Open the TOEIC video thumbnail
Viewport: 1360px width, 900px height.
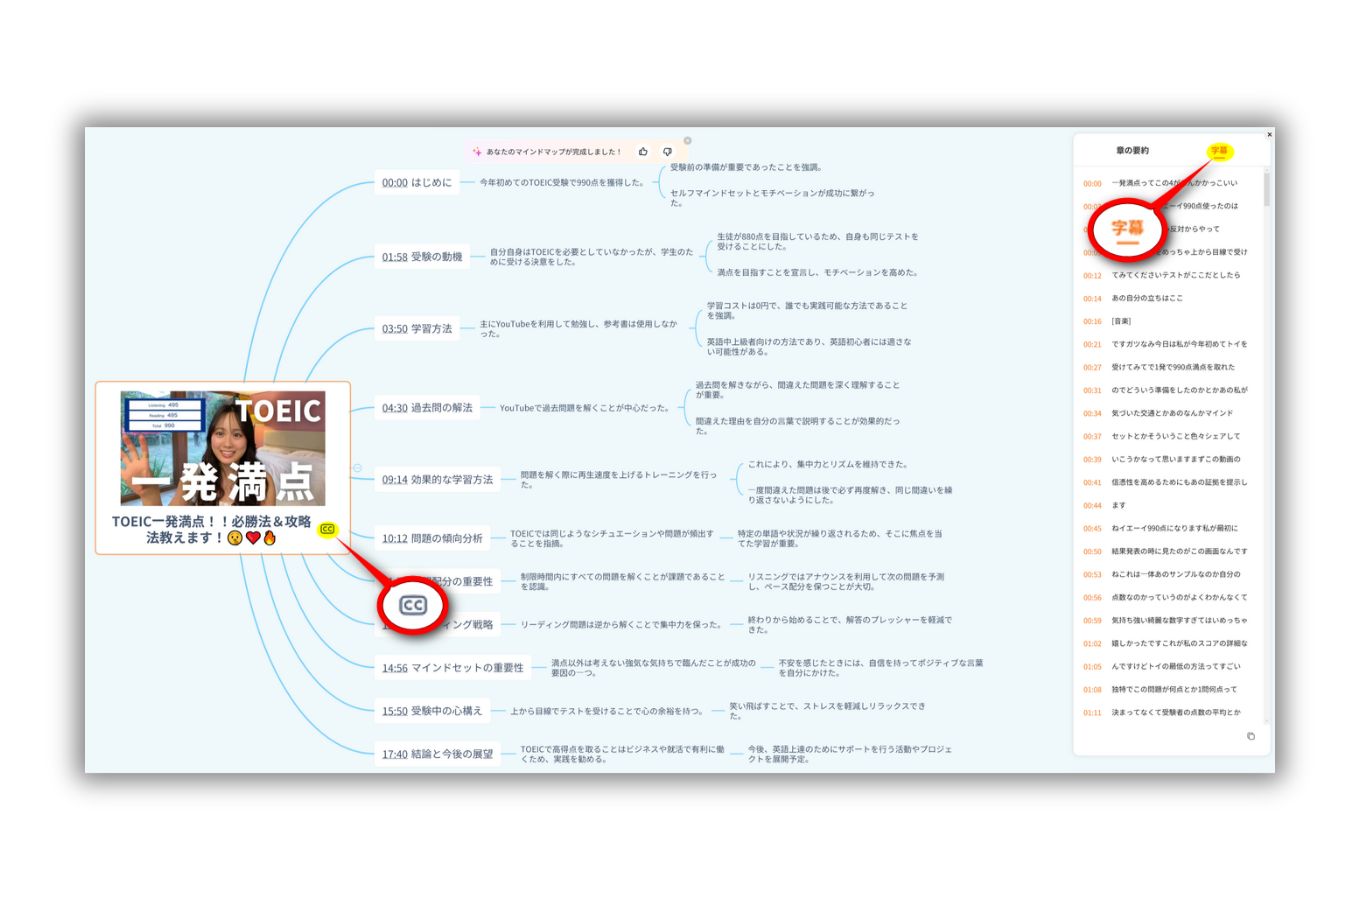coord(223,448)
